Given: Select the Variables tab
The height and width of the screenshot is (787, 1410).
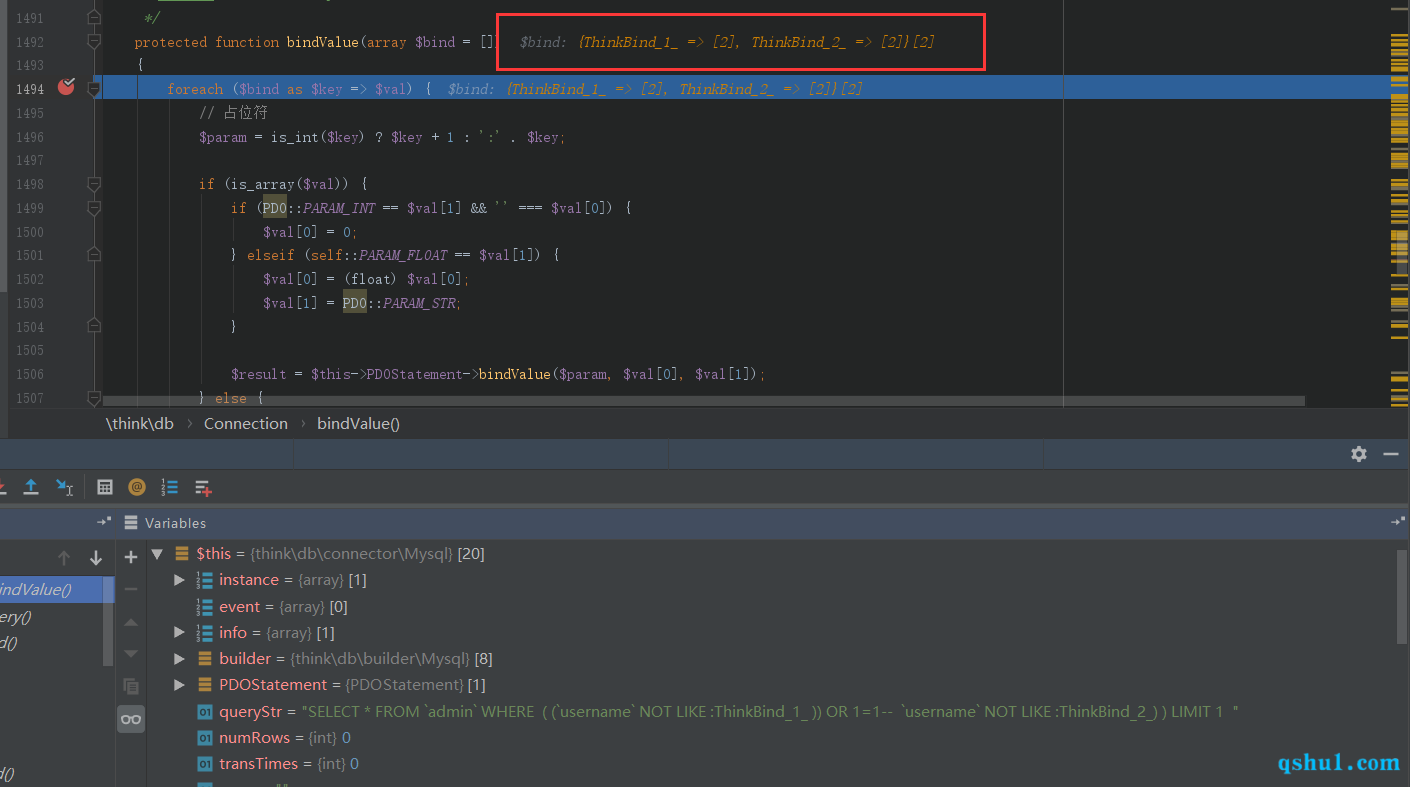Looking at the screenshot, I should coord(175,523).
